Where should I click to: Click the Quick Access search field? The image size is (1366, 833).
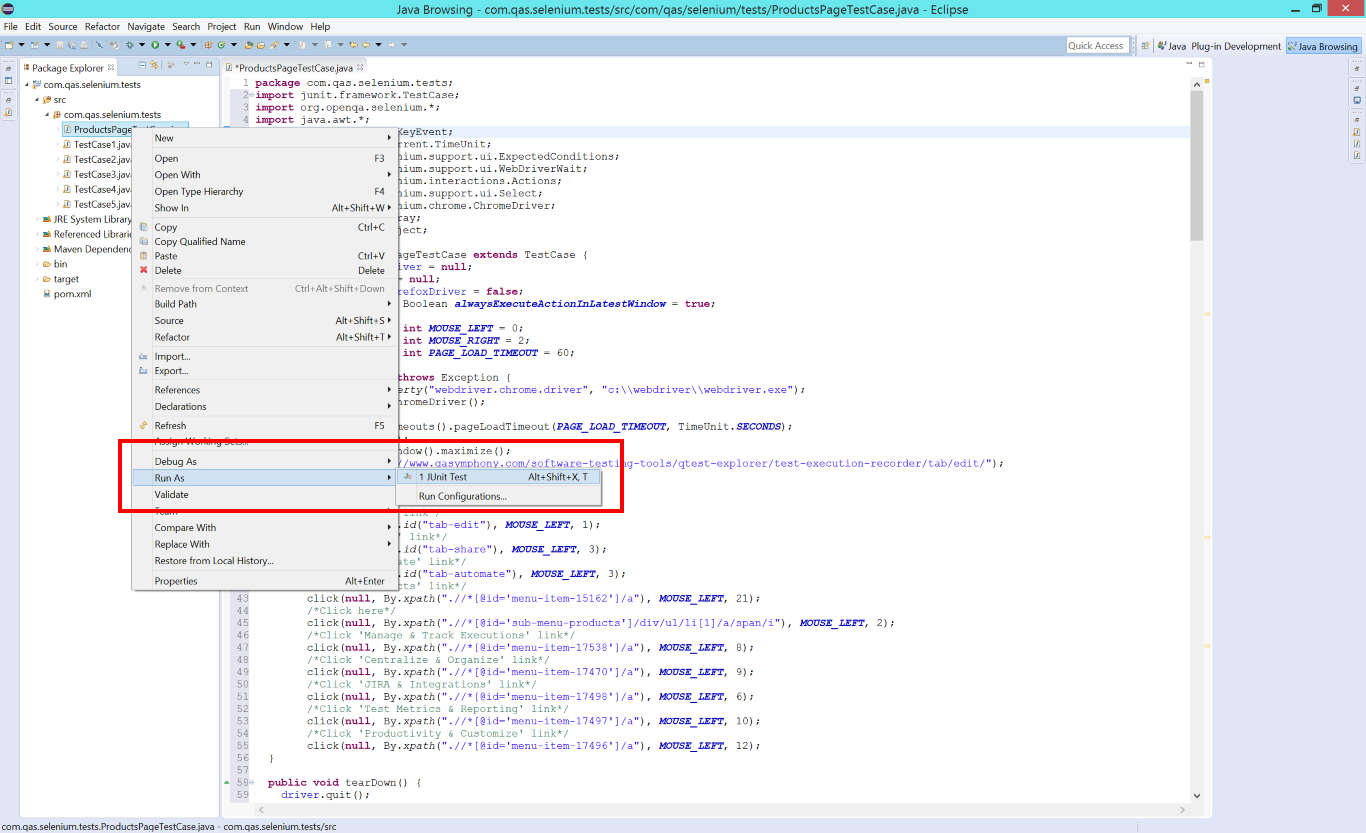tap(1096, 46)
